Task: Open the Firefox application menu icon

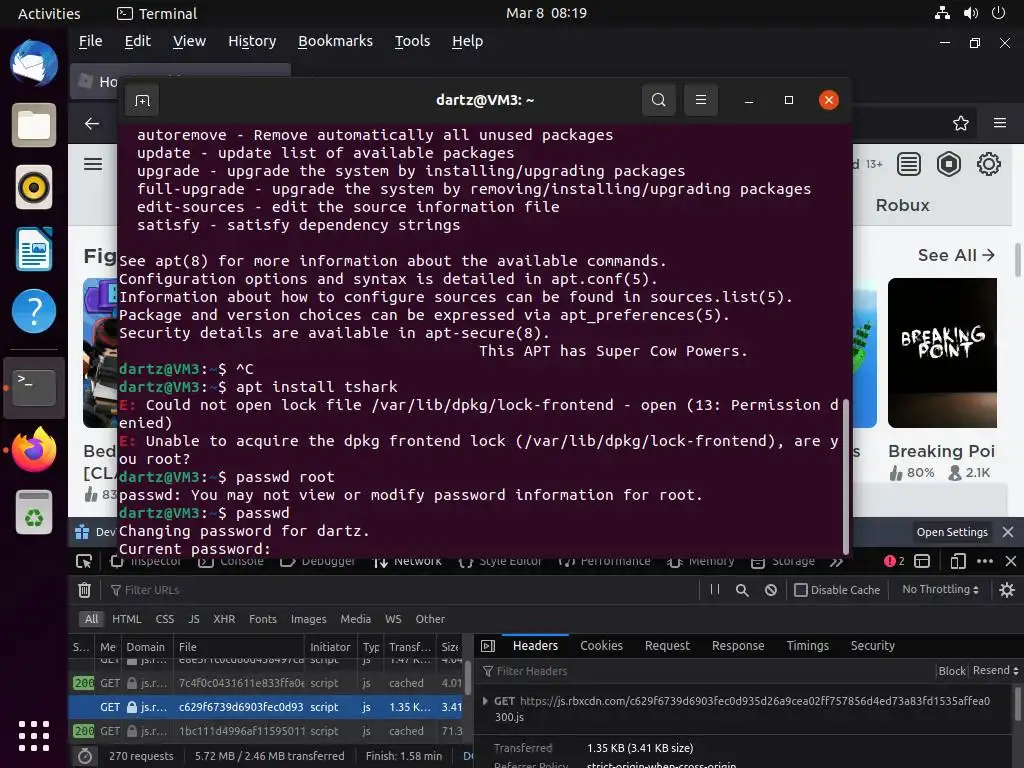Action: click(1000, 123)
